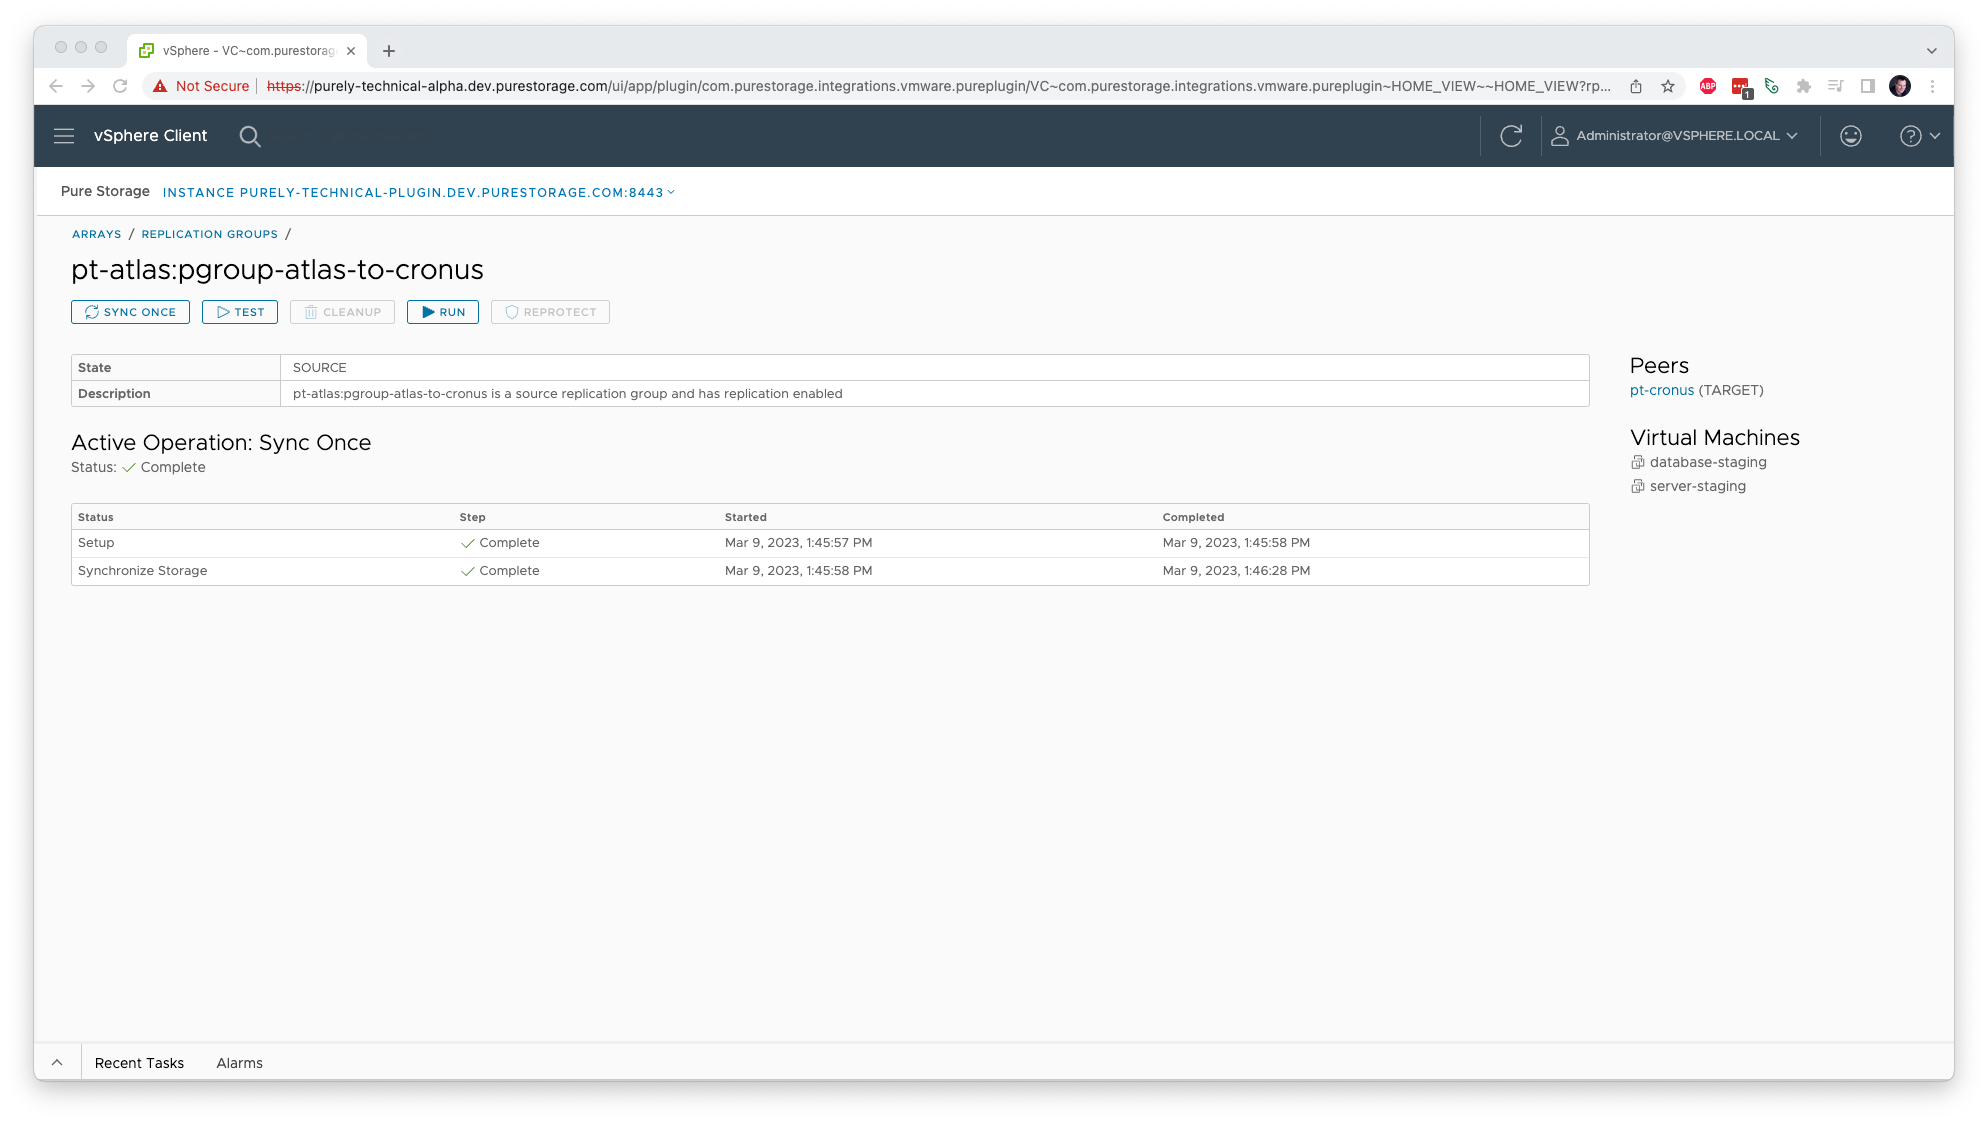Click the Sync Once icon button

(130, 311)
